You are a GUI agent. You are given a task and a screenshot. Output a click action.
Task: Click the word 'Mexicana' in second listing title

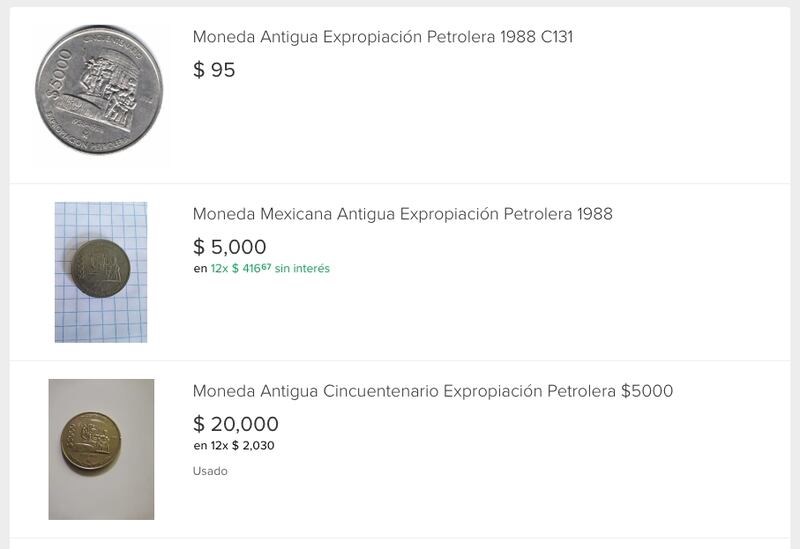(x=296, y=214)
